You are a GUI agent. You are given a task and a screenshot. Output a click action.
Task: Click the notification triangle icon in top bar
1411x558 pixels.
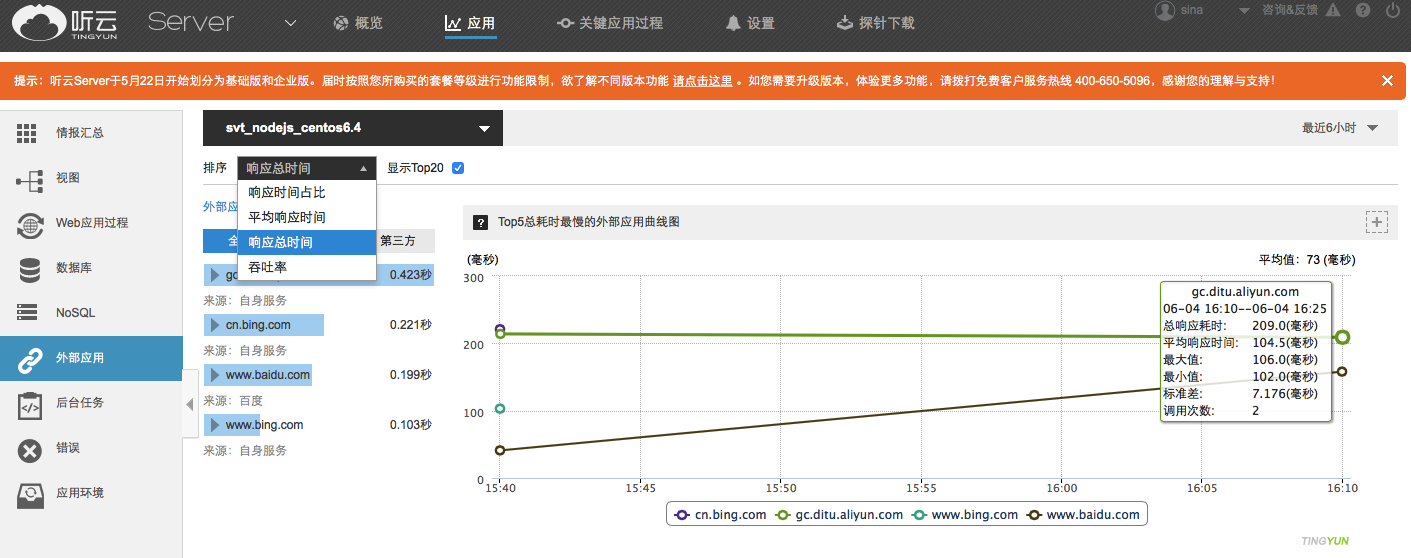click(1335, 10)
